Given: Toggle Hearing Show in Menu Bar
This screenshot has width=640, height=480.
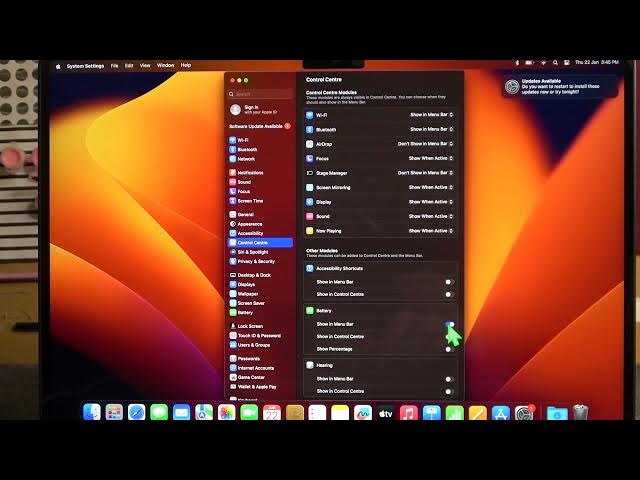Looking at the screenshot, I should 449,379.
